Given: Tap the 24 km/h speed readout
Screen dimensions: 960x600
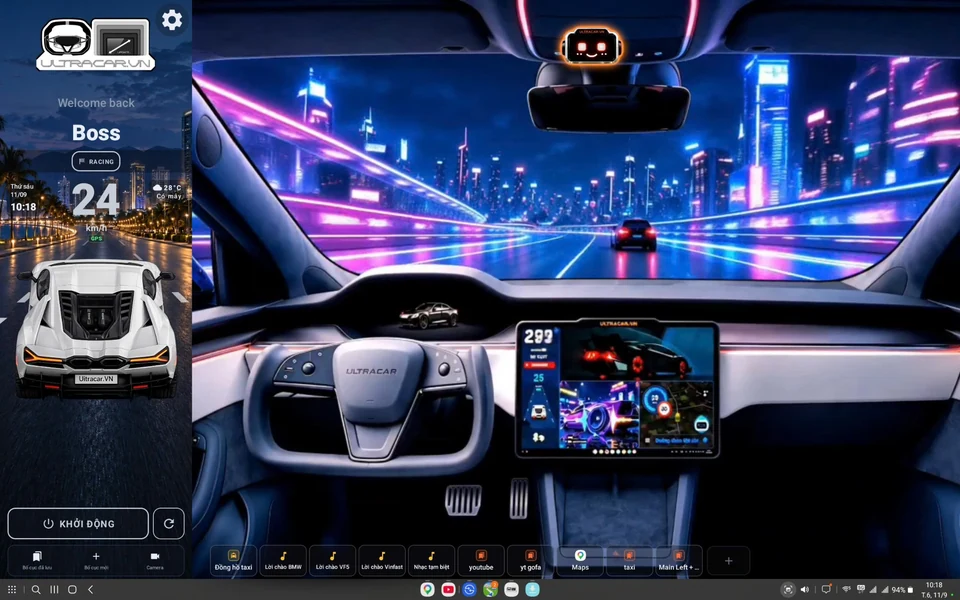Looking at the screenshot, I should (x=96, y=206).
